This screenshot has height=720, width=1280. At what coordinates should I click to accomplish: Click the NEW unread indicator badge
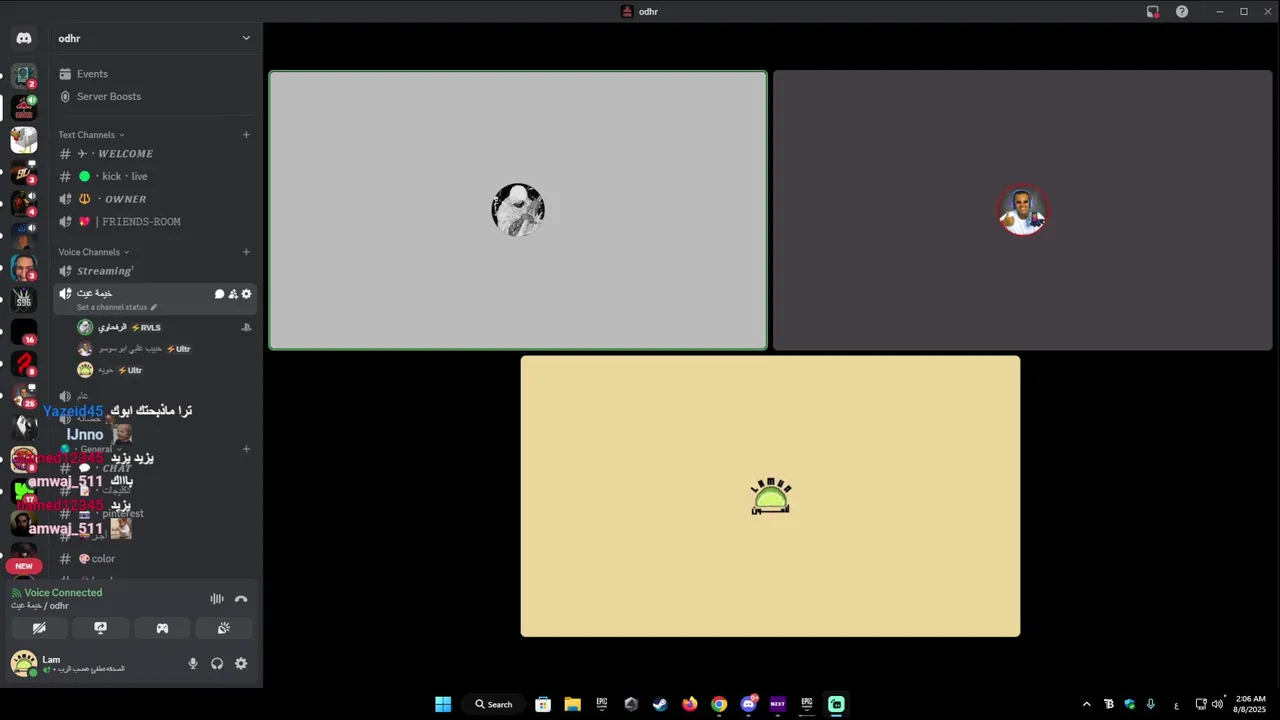(24, 566)
